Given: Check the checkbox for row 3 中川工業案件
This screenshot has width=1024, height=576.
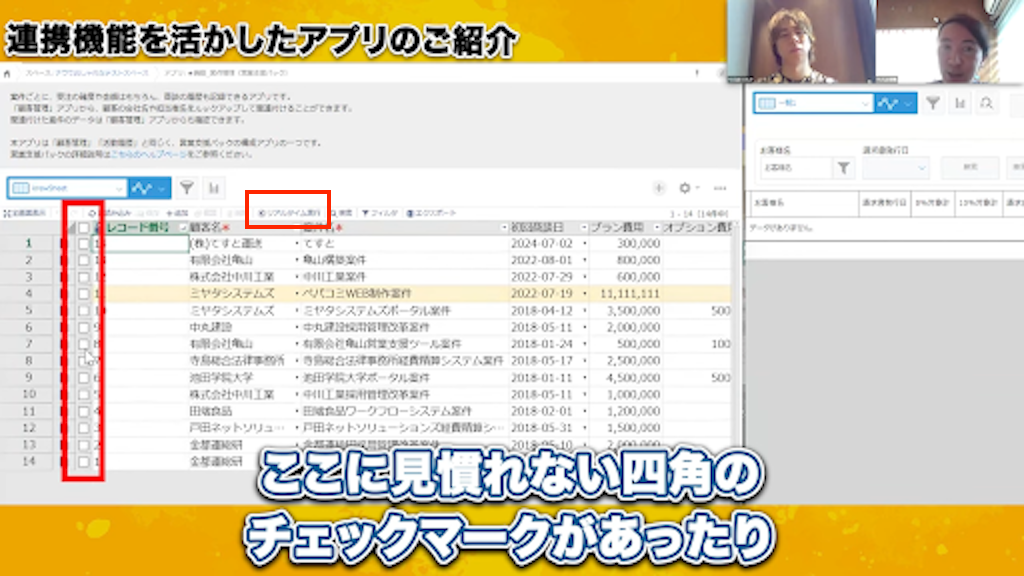Looking at the screenshot, I should coord(83,277).
